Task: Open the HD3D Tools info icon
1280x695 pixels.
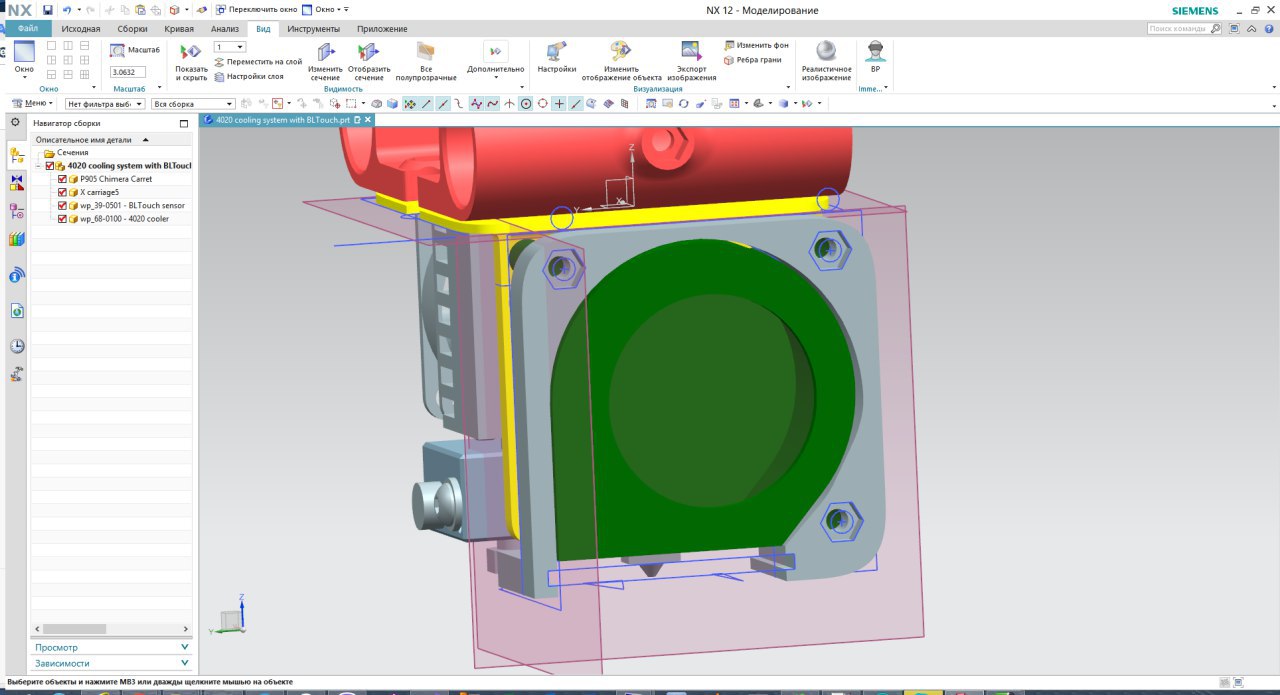Action: click(17, 275)
